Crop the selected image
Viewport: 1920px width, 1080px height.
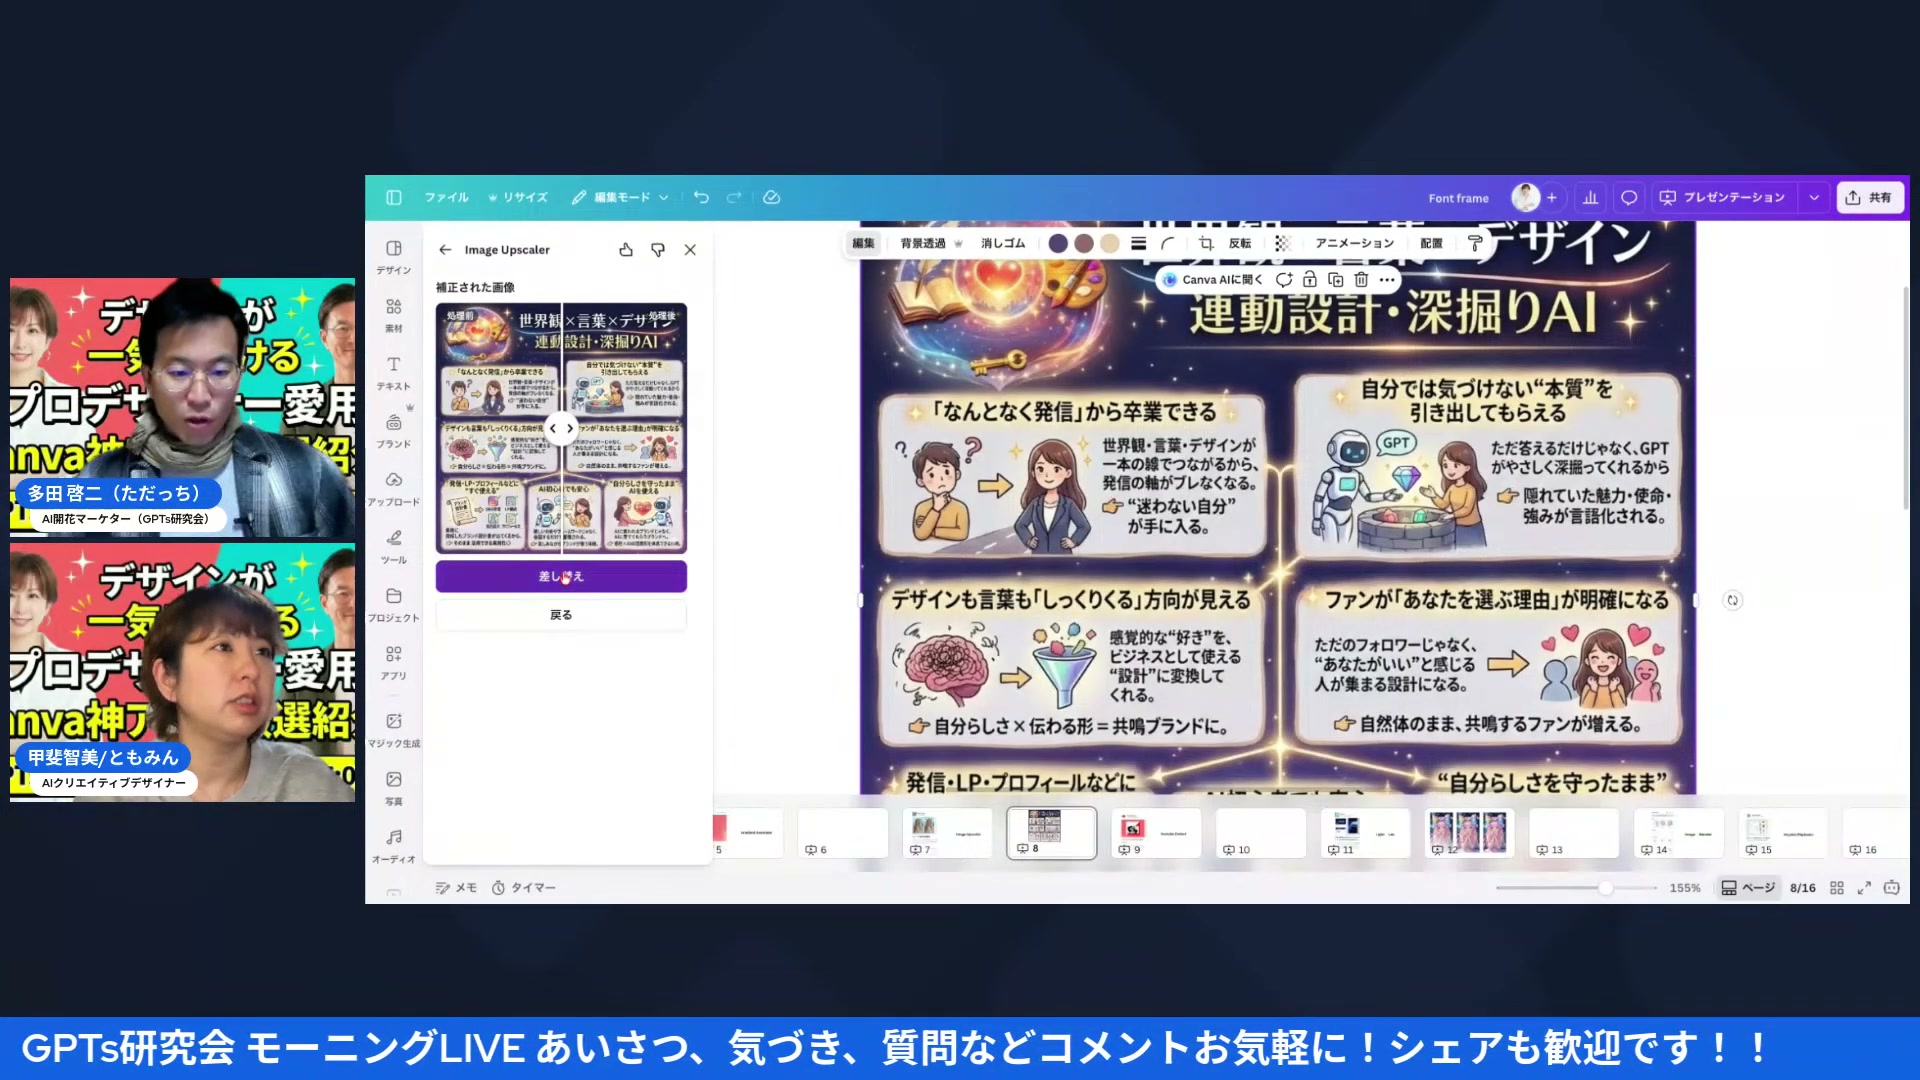[x=1205, y=243]
